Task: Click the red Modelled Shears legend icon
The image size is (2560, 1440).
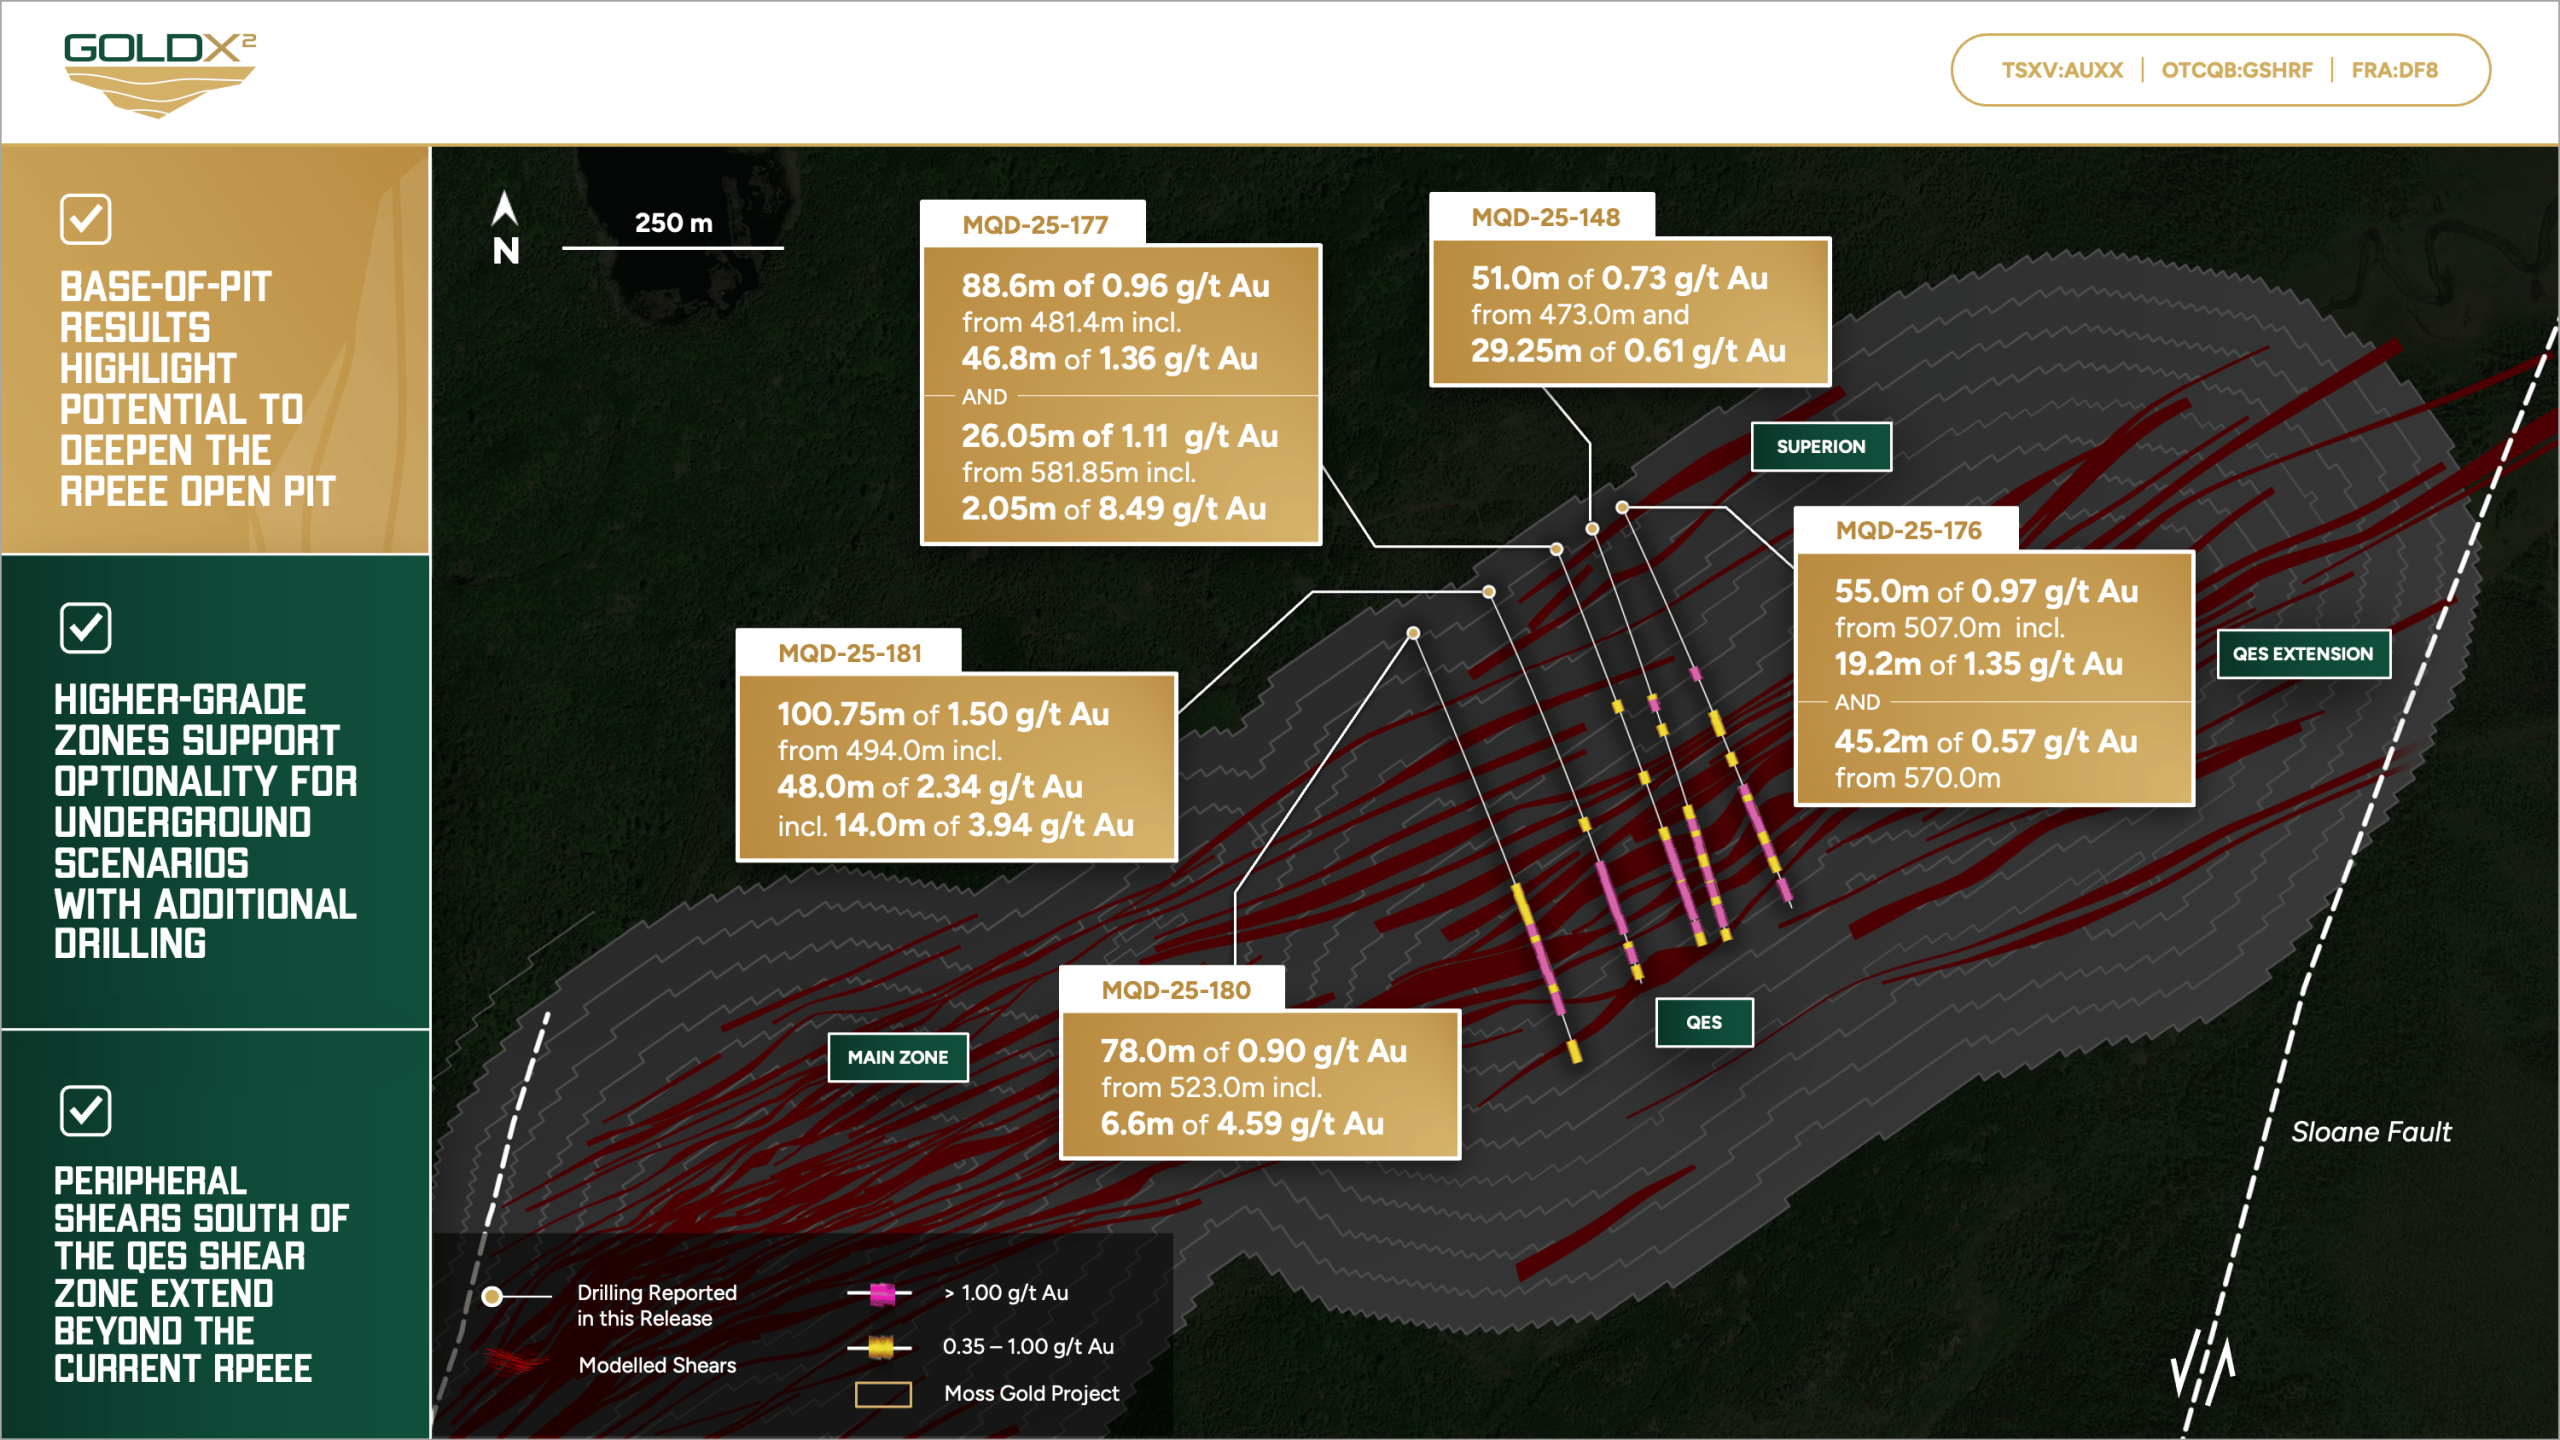Action: (x=516, y=1362)
